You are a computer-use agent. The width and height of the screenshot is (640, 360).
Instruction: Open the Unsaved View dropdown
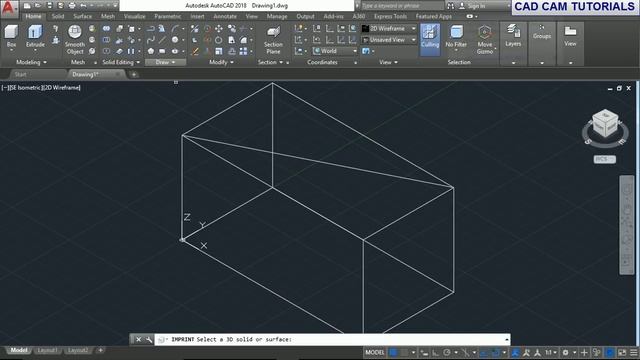(x=389, y=40)
